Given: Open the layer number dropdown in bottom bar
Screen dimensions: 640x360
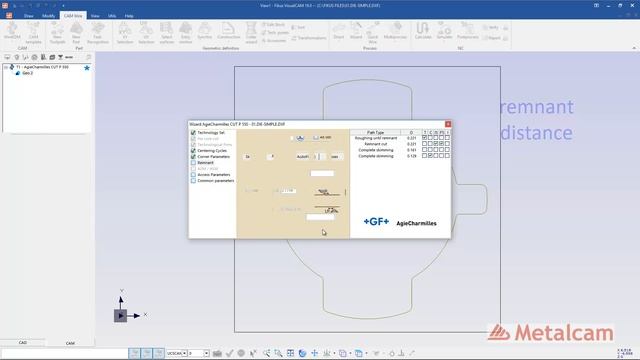Looking at the screenshot, I should tap(207, 353).
